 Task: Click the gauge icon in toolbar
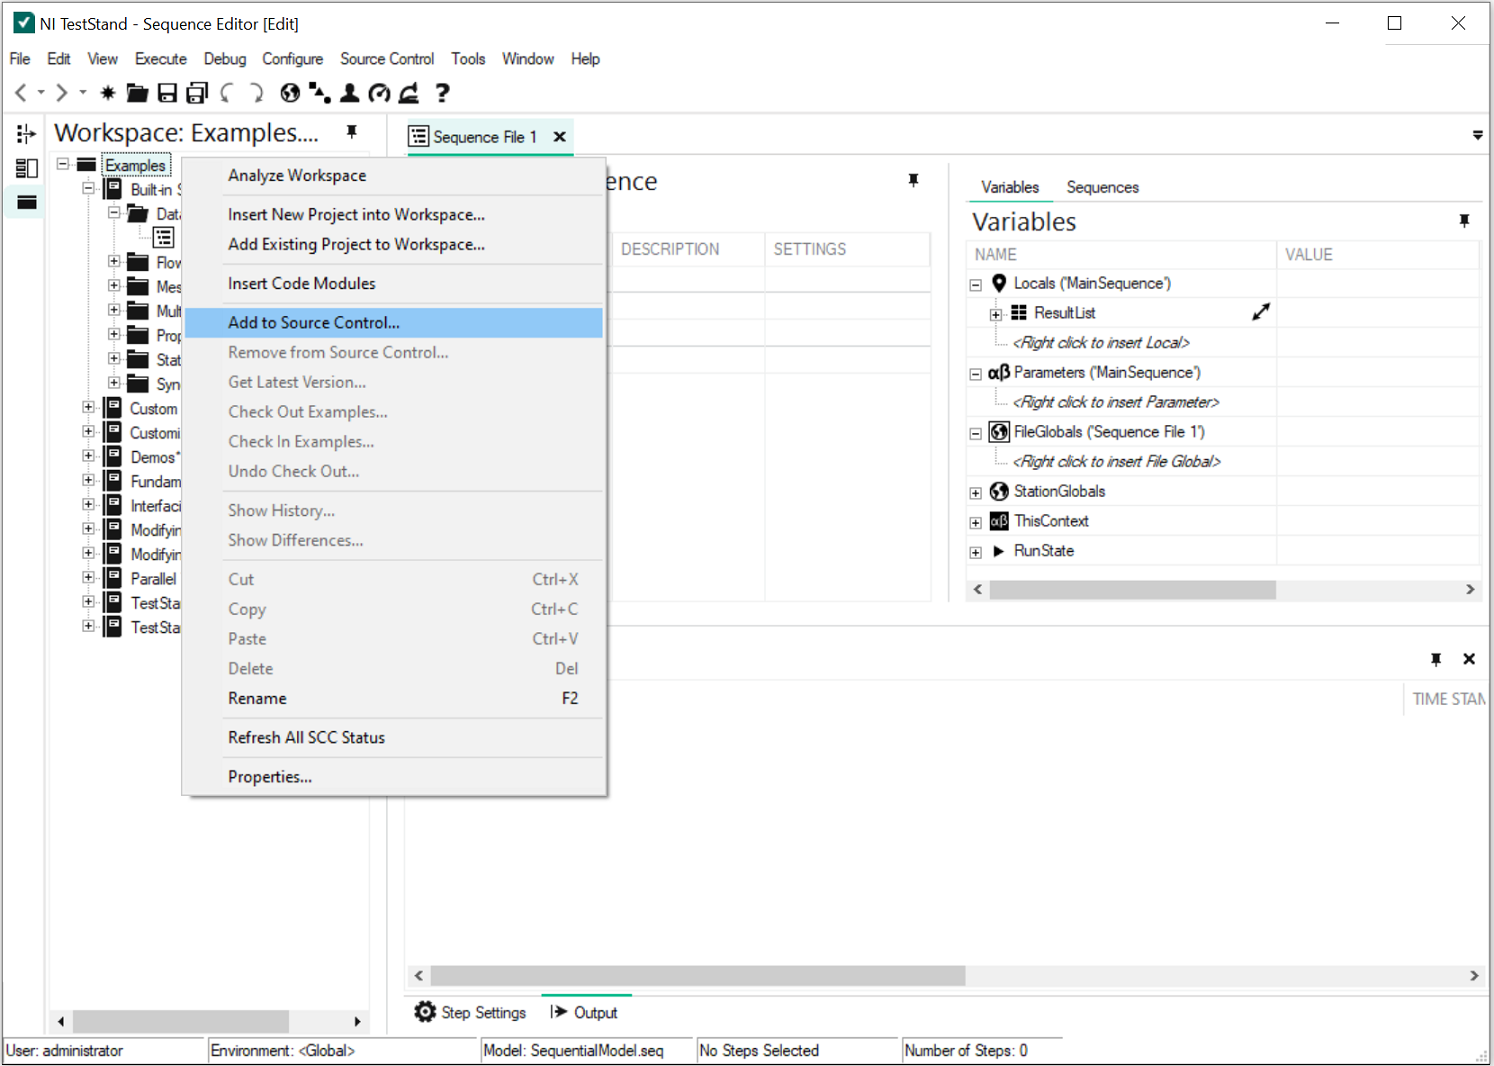click(379, 93)
